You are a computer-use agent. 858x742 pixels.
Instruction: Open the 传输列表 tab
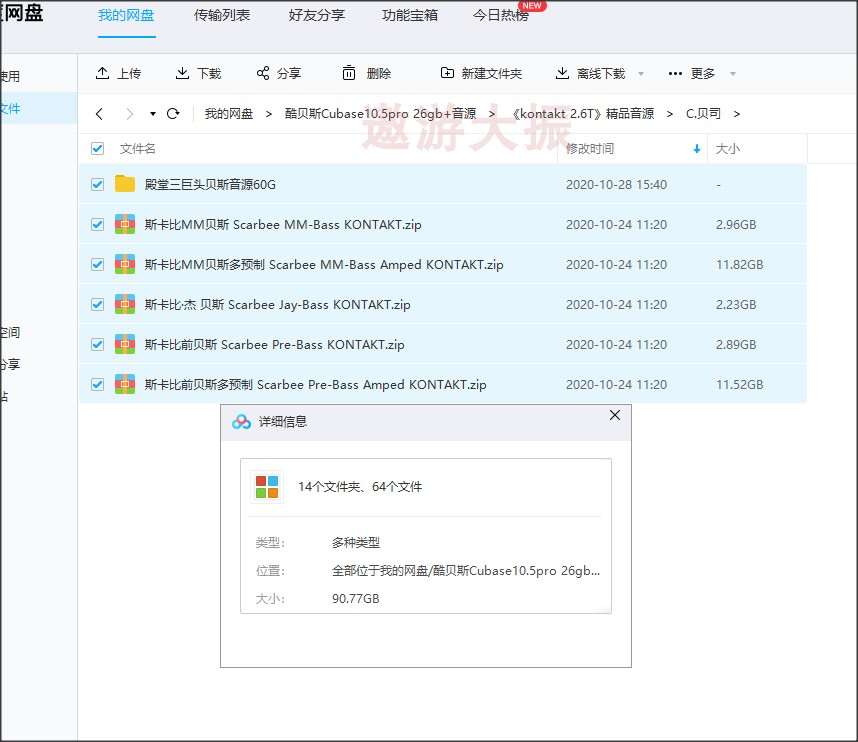[x=222, y=15]
